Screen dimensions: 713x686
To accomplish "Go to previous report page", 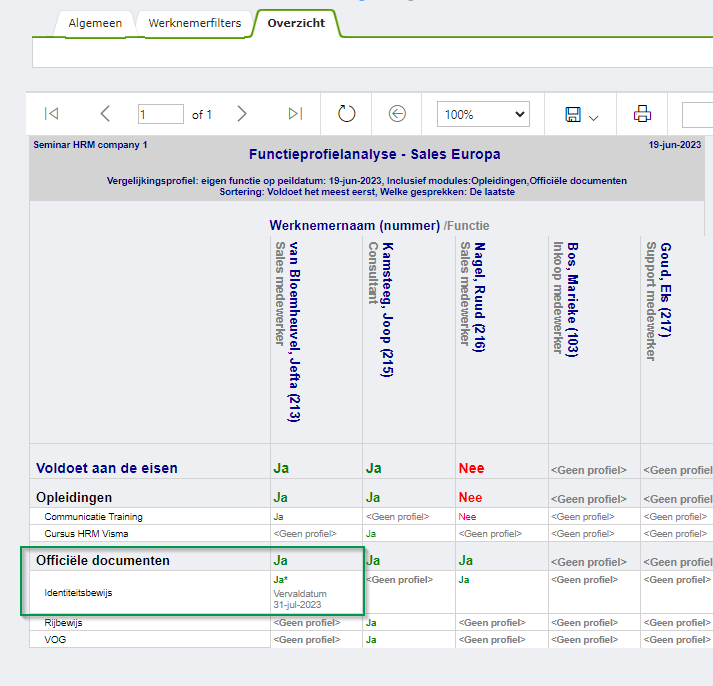I will pos(105,114).
